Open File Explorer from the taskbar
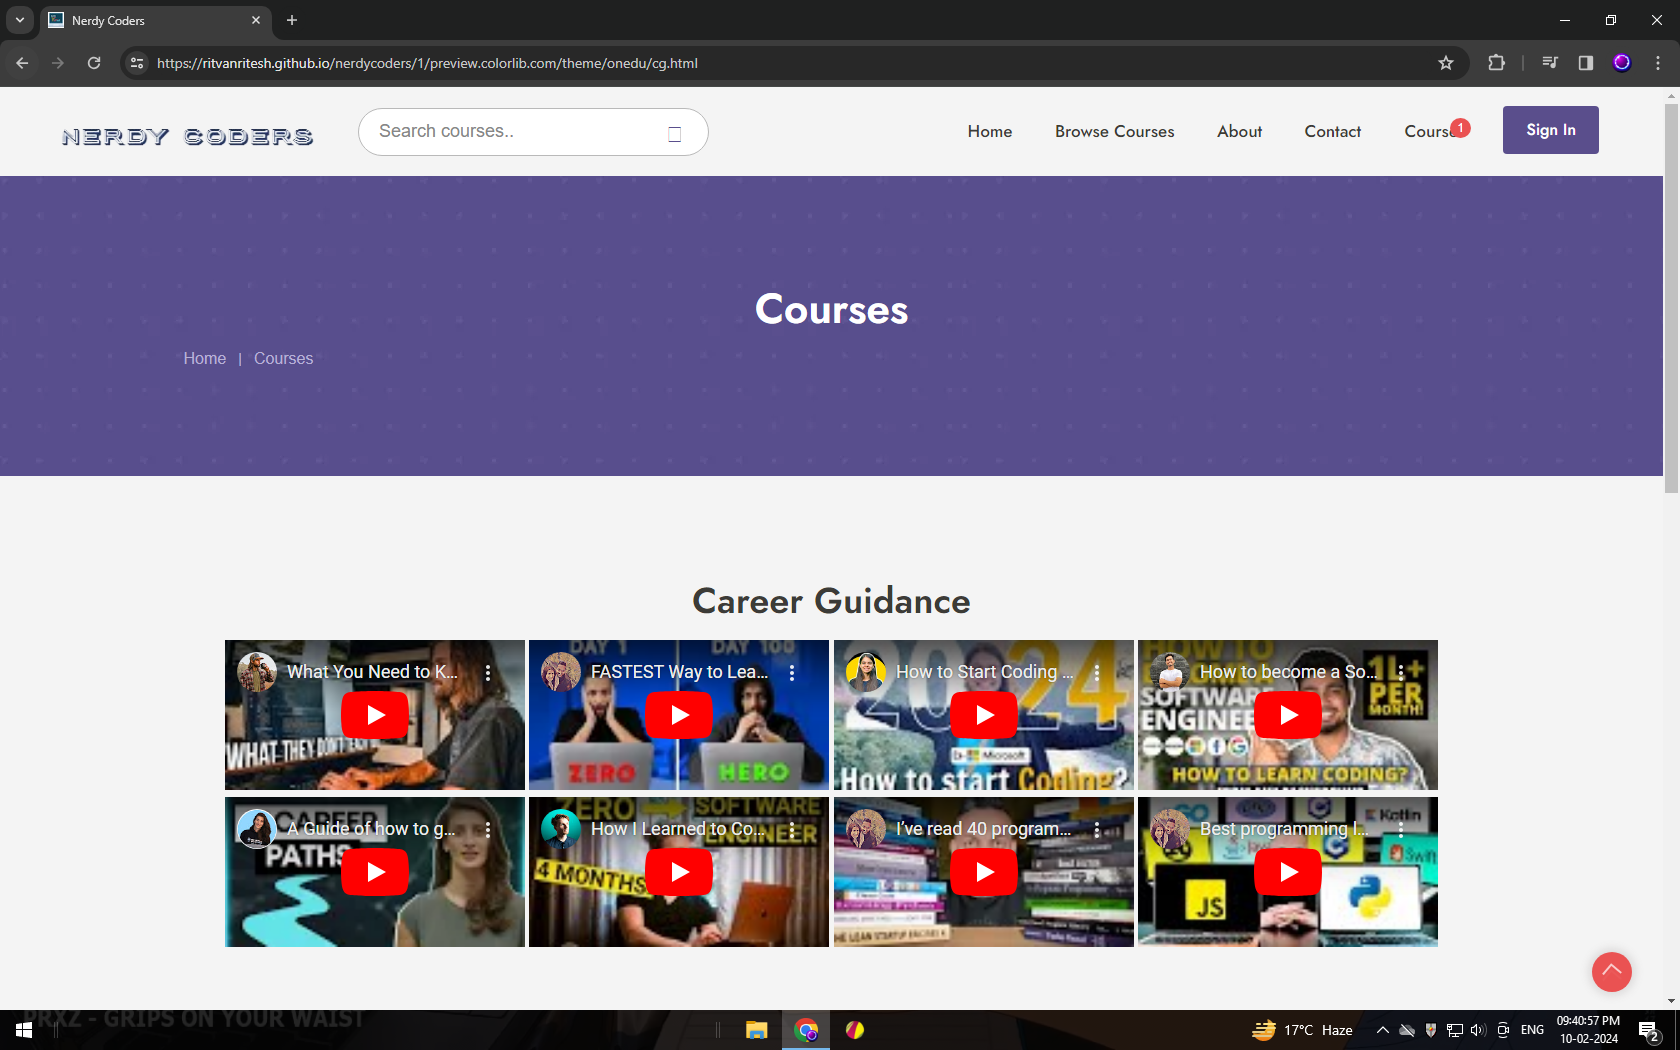 [x=757, y=1030]
